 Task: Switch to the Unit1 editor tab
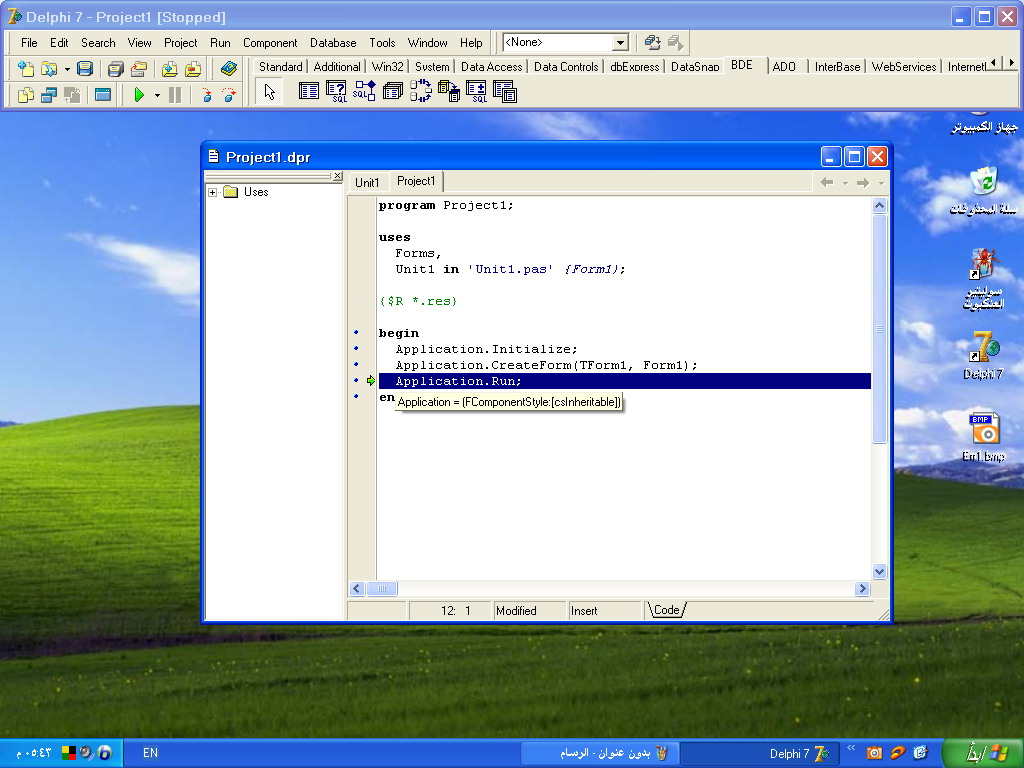tap(367, 182)
